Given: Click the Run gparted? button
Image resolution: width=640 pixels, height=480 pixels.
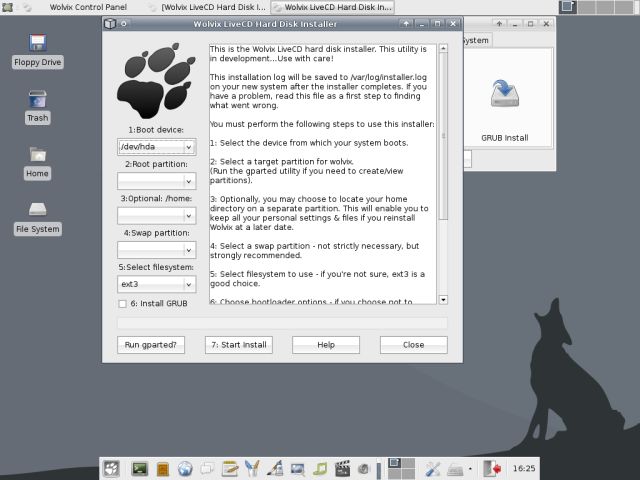Looking at the screenshot, I should [x=150, y=344].
